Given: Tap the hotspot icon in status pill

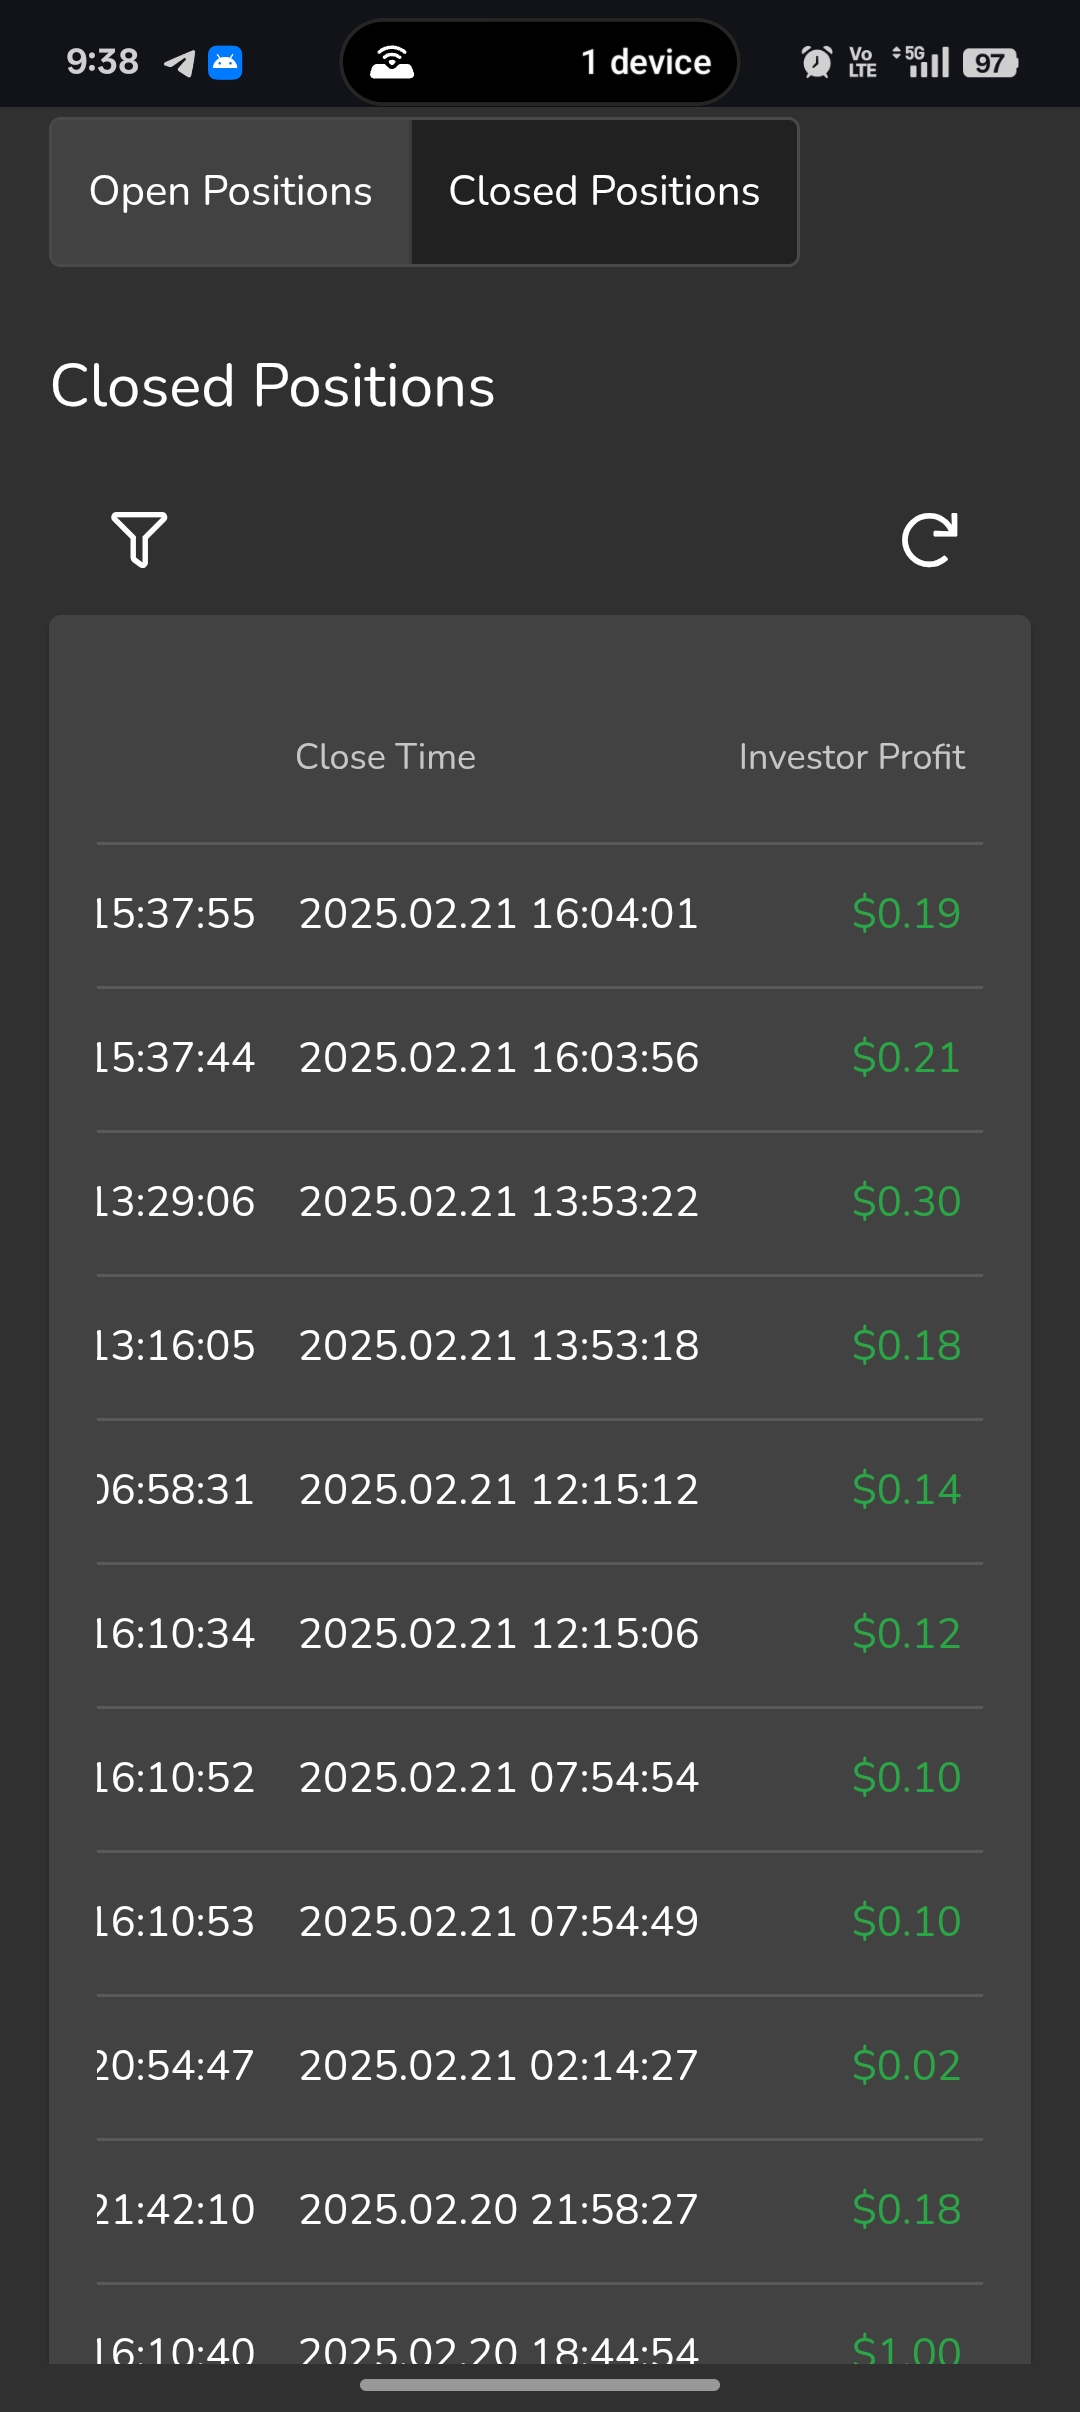Looking at the screenshot, I should coord(392,62).
